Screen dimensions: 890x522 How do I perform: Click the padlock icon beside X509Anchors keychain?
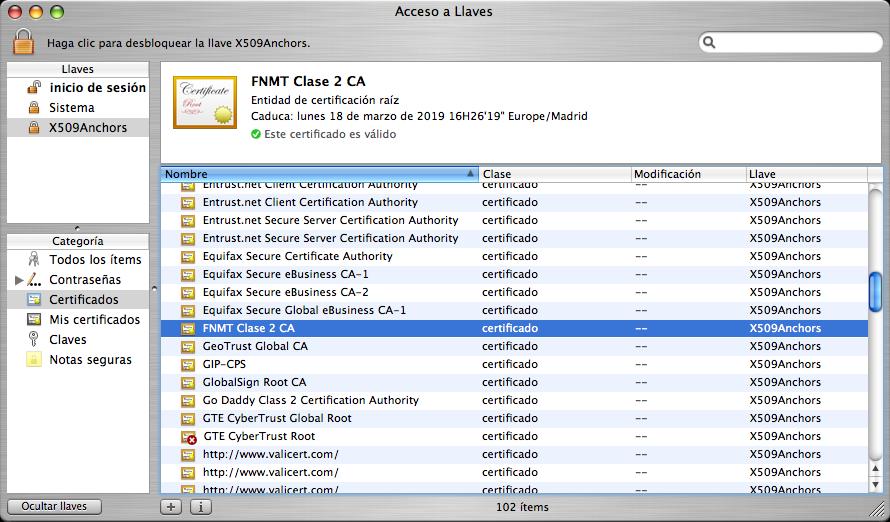34,128
